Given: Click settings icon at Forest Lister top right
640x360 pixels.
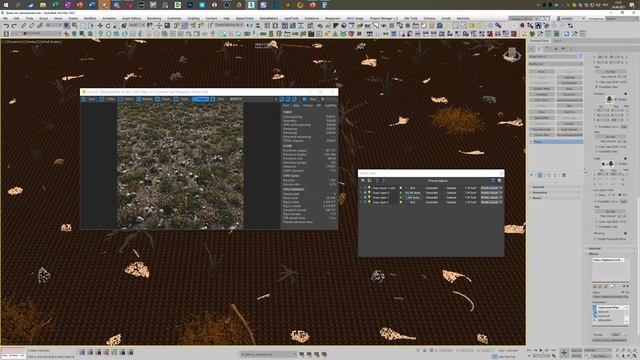Looking at the screenshot, I should pyautogui.click(x=500, y=180).
